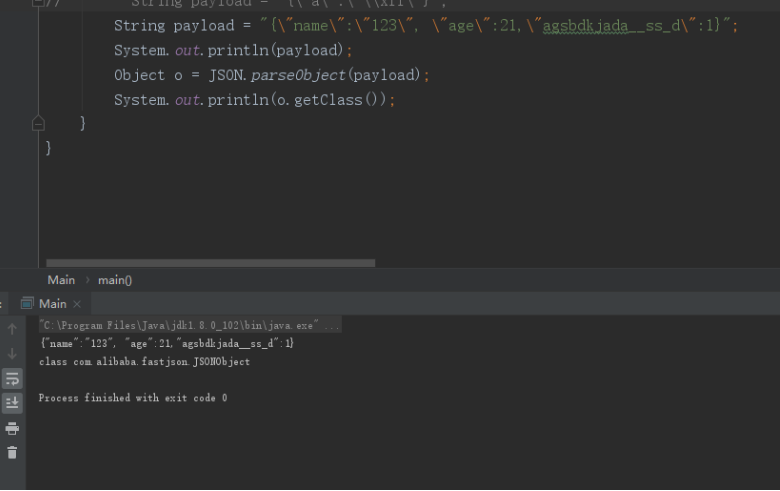780x491 pixels.
Task: Click the underlined 'agsbdkjada__ss_d' key in the code
Action: click(611, 25)
